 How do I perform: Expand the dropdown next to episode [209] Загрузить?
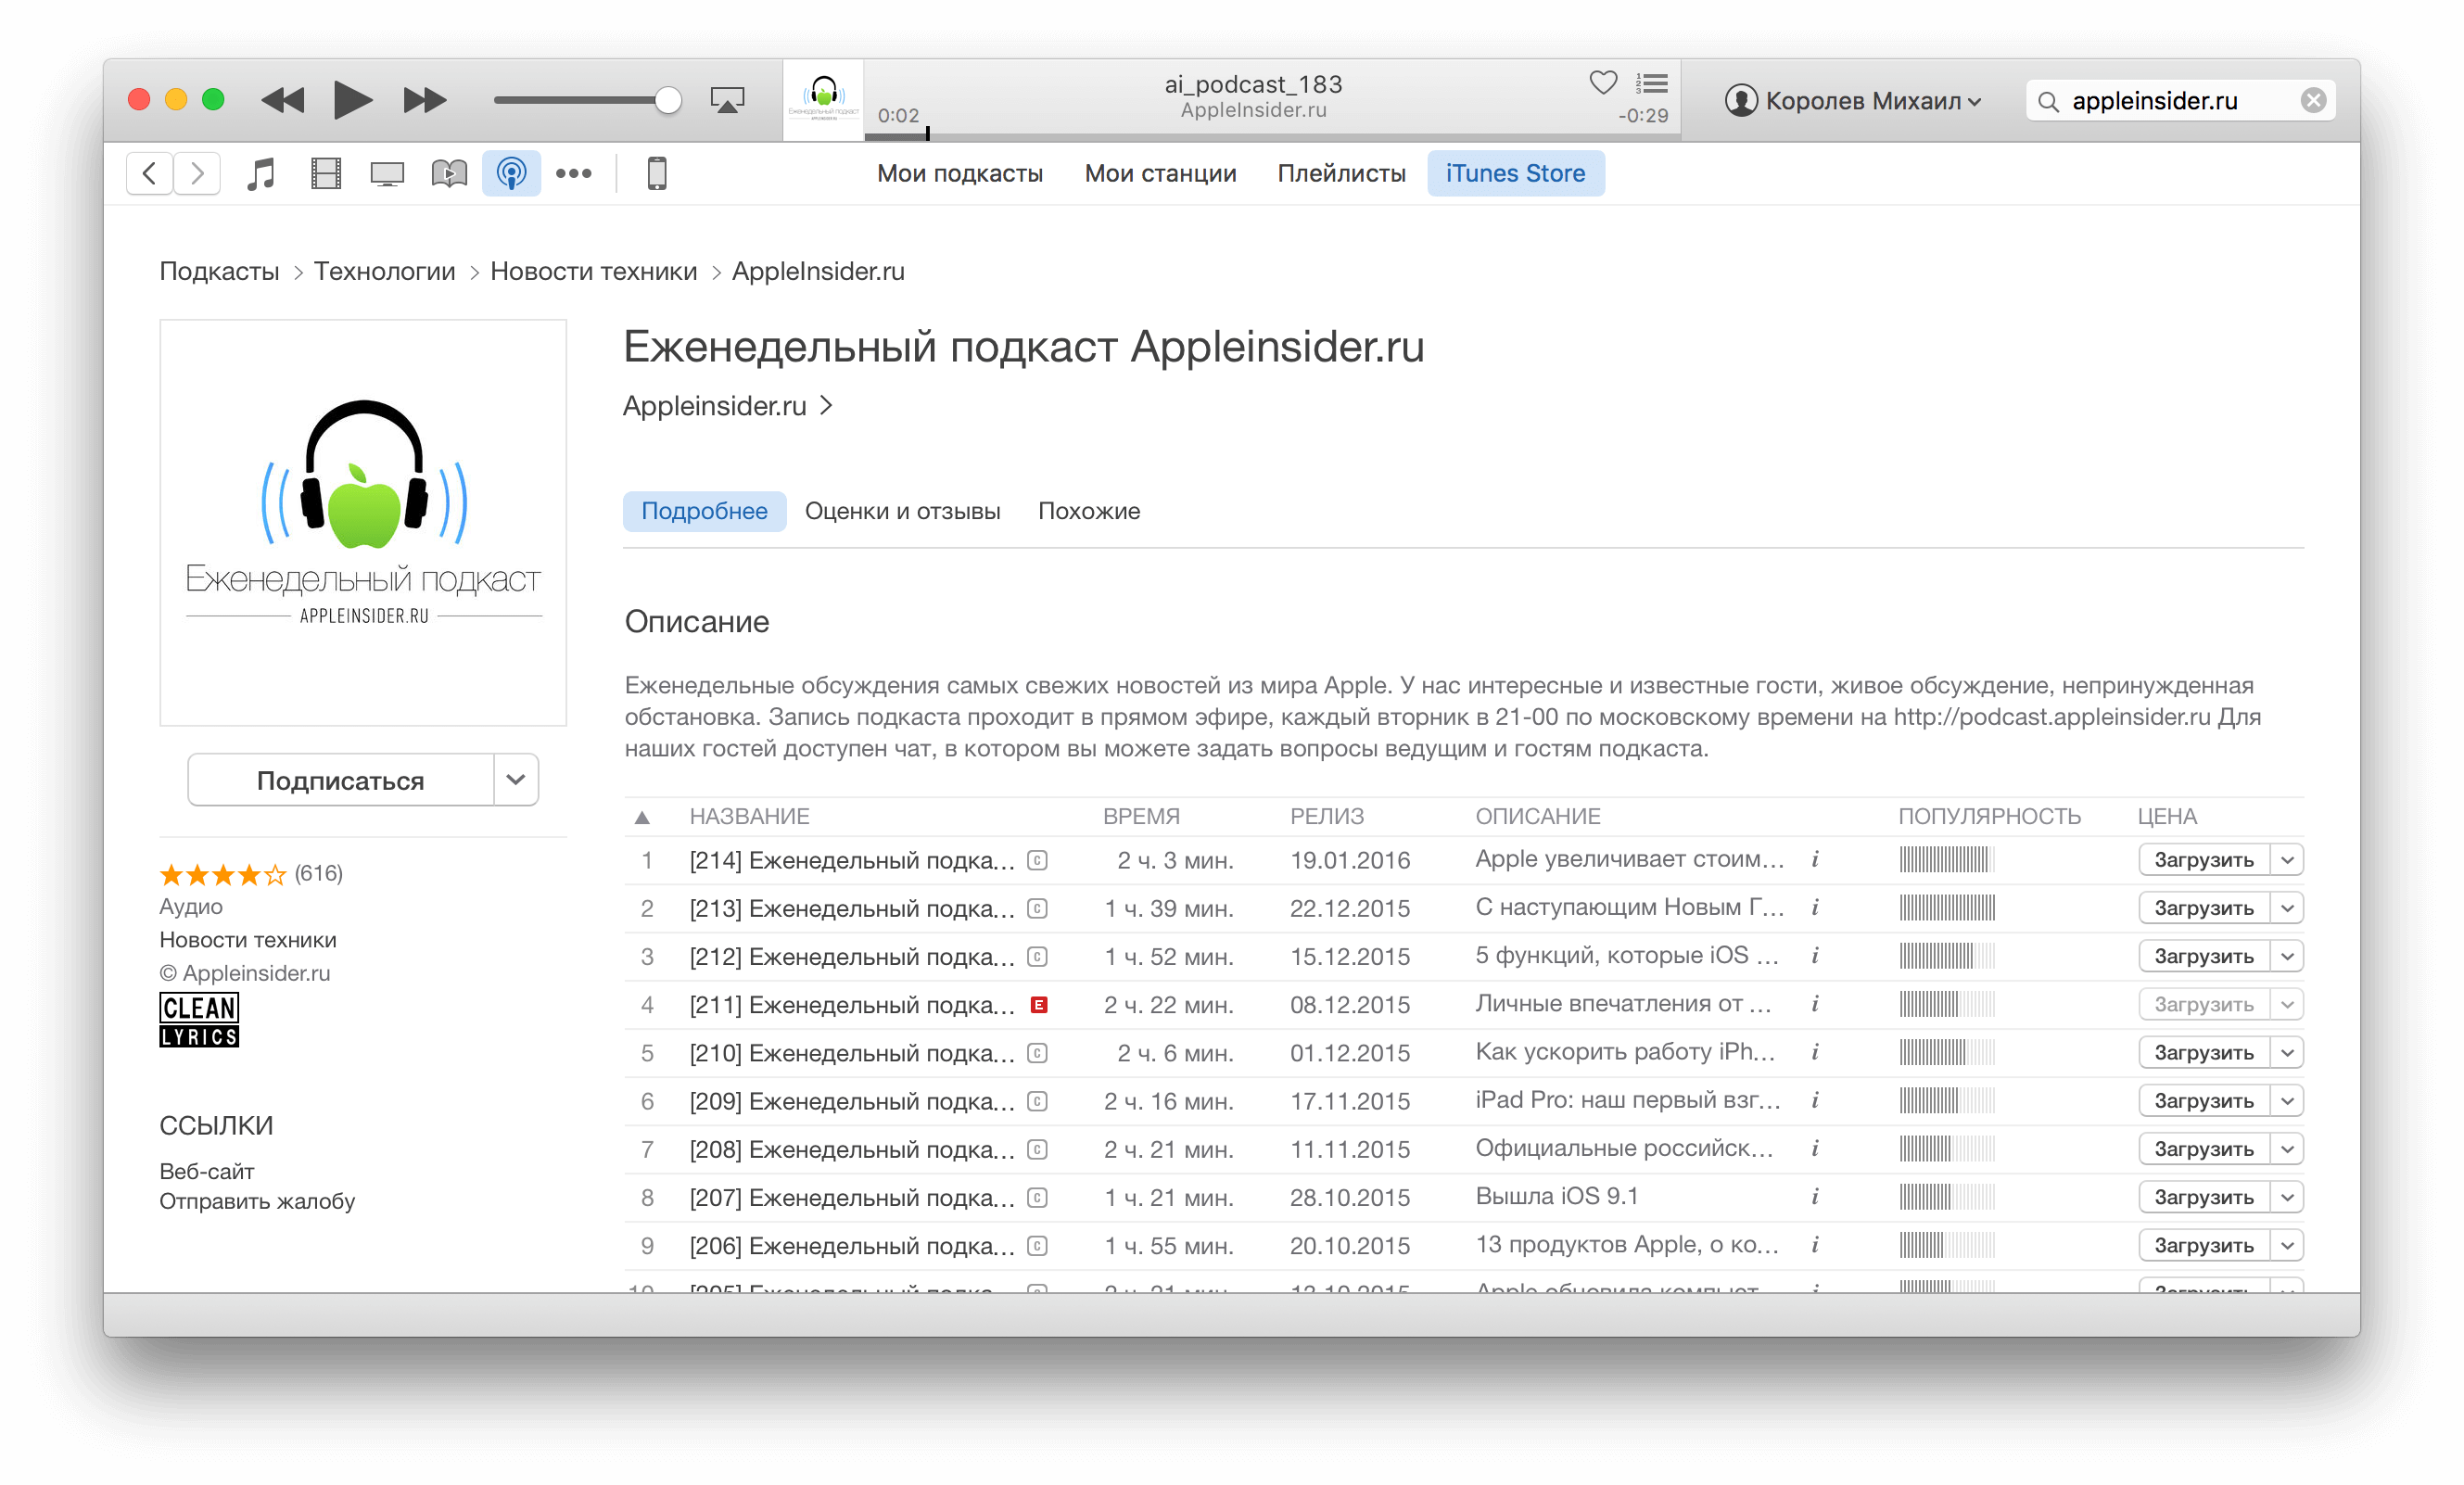click(2286, 1101)
